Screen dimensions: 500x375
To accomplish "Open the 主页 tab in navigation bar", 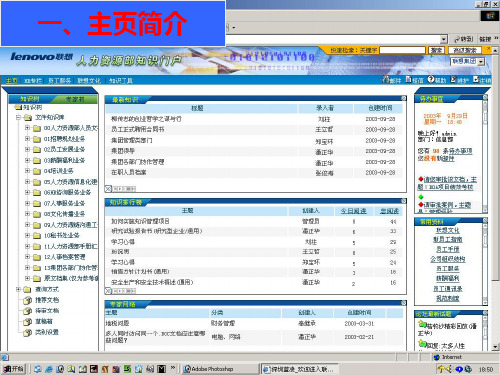I will pos(11,81).
